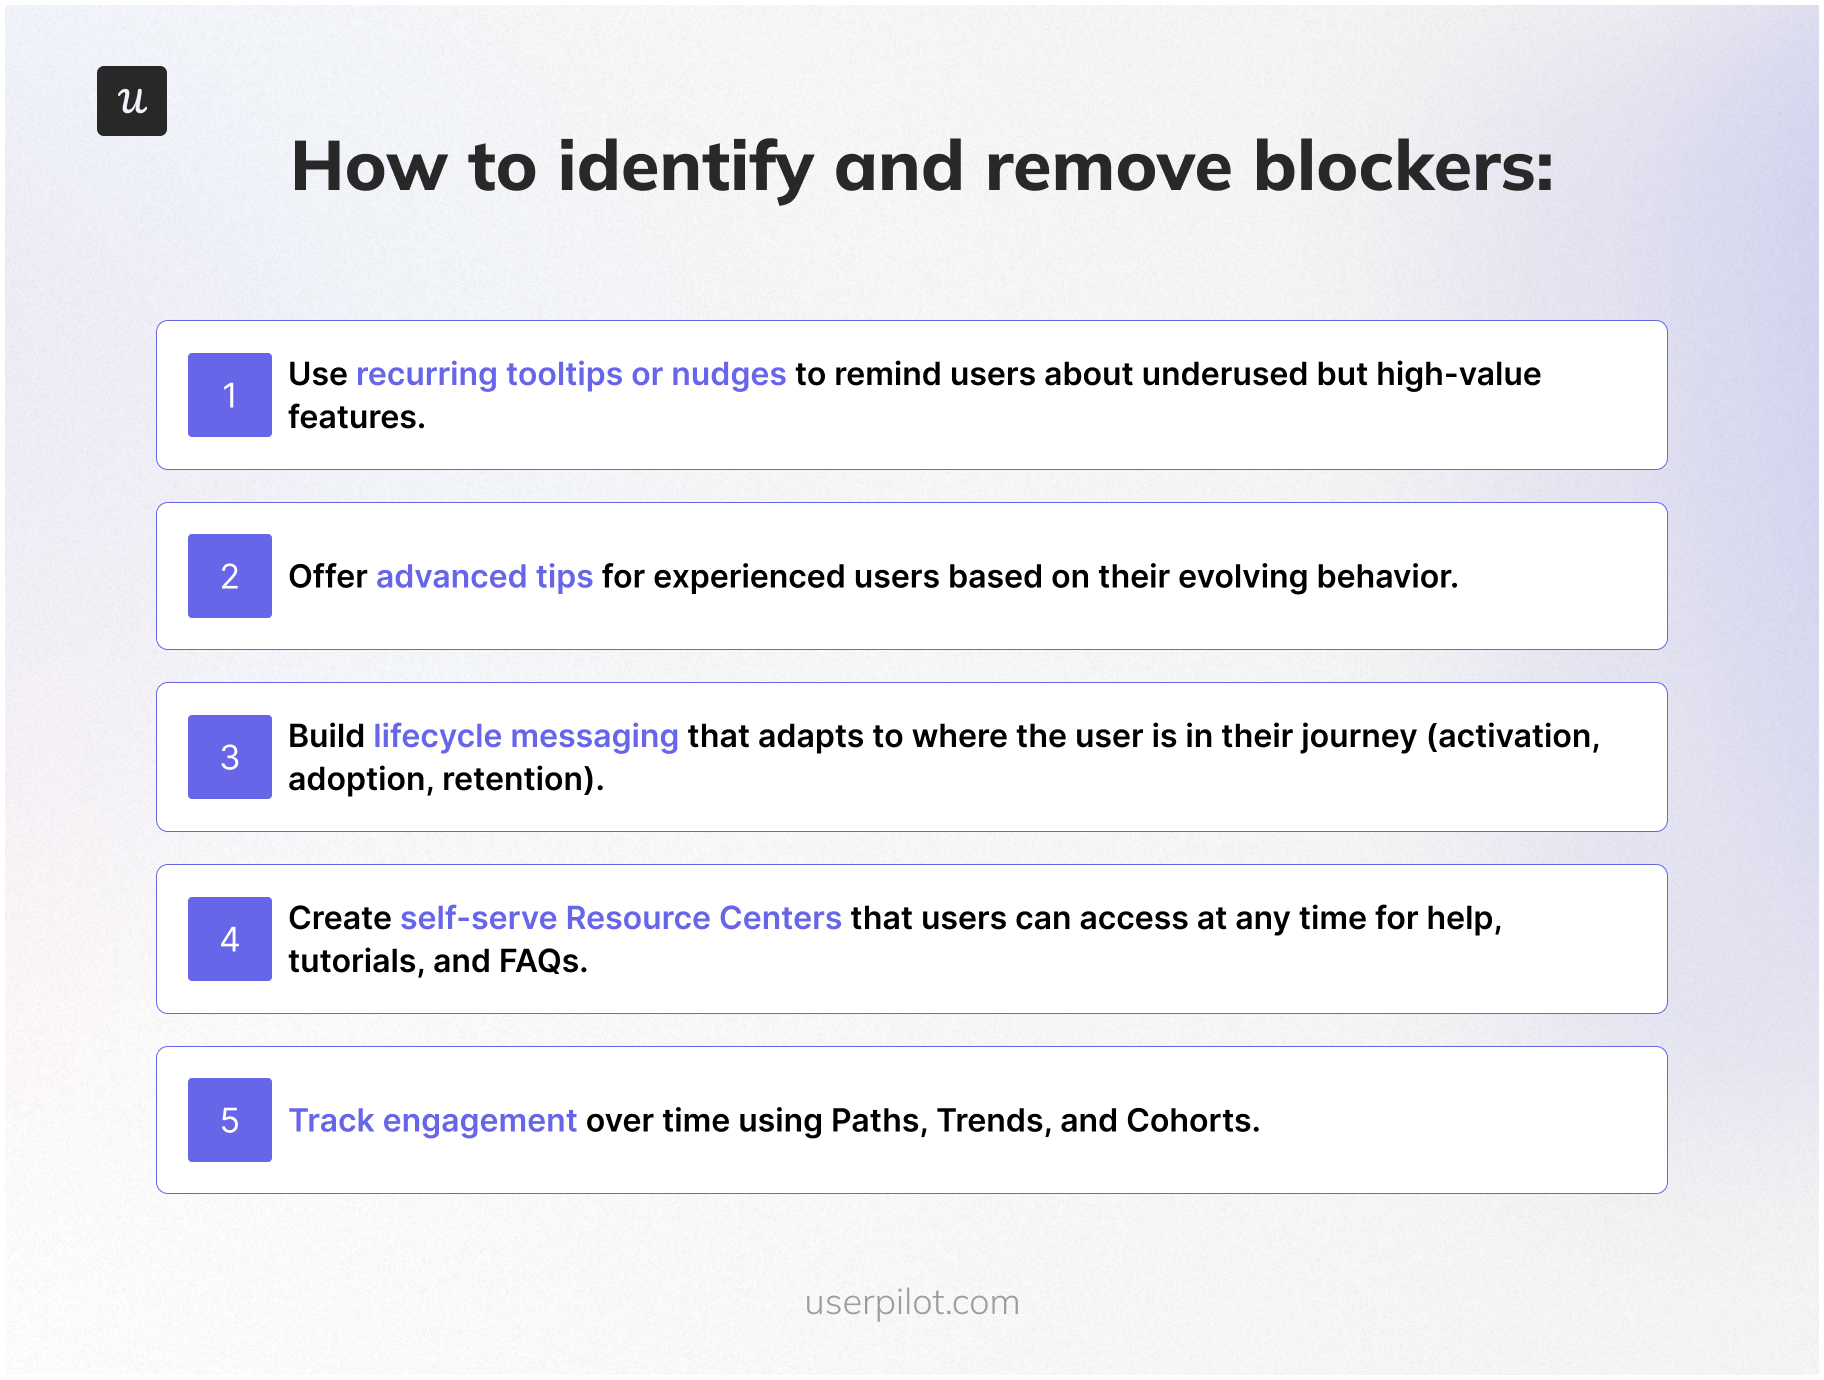Click the Userpilot logo icon
1824x1380 pixels.
(132, 101)
